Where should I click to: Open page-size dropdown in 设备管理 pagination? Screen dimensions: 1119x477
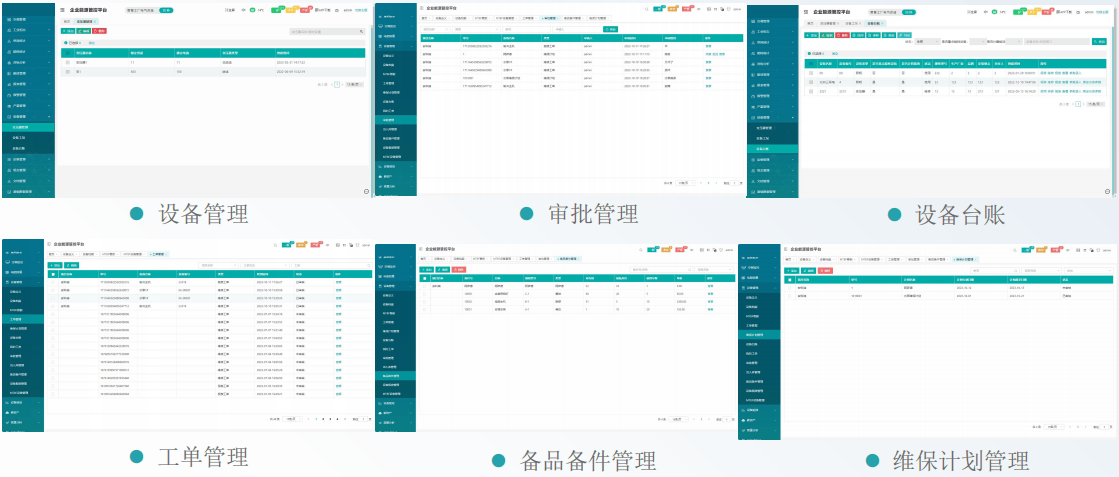355,85
